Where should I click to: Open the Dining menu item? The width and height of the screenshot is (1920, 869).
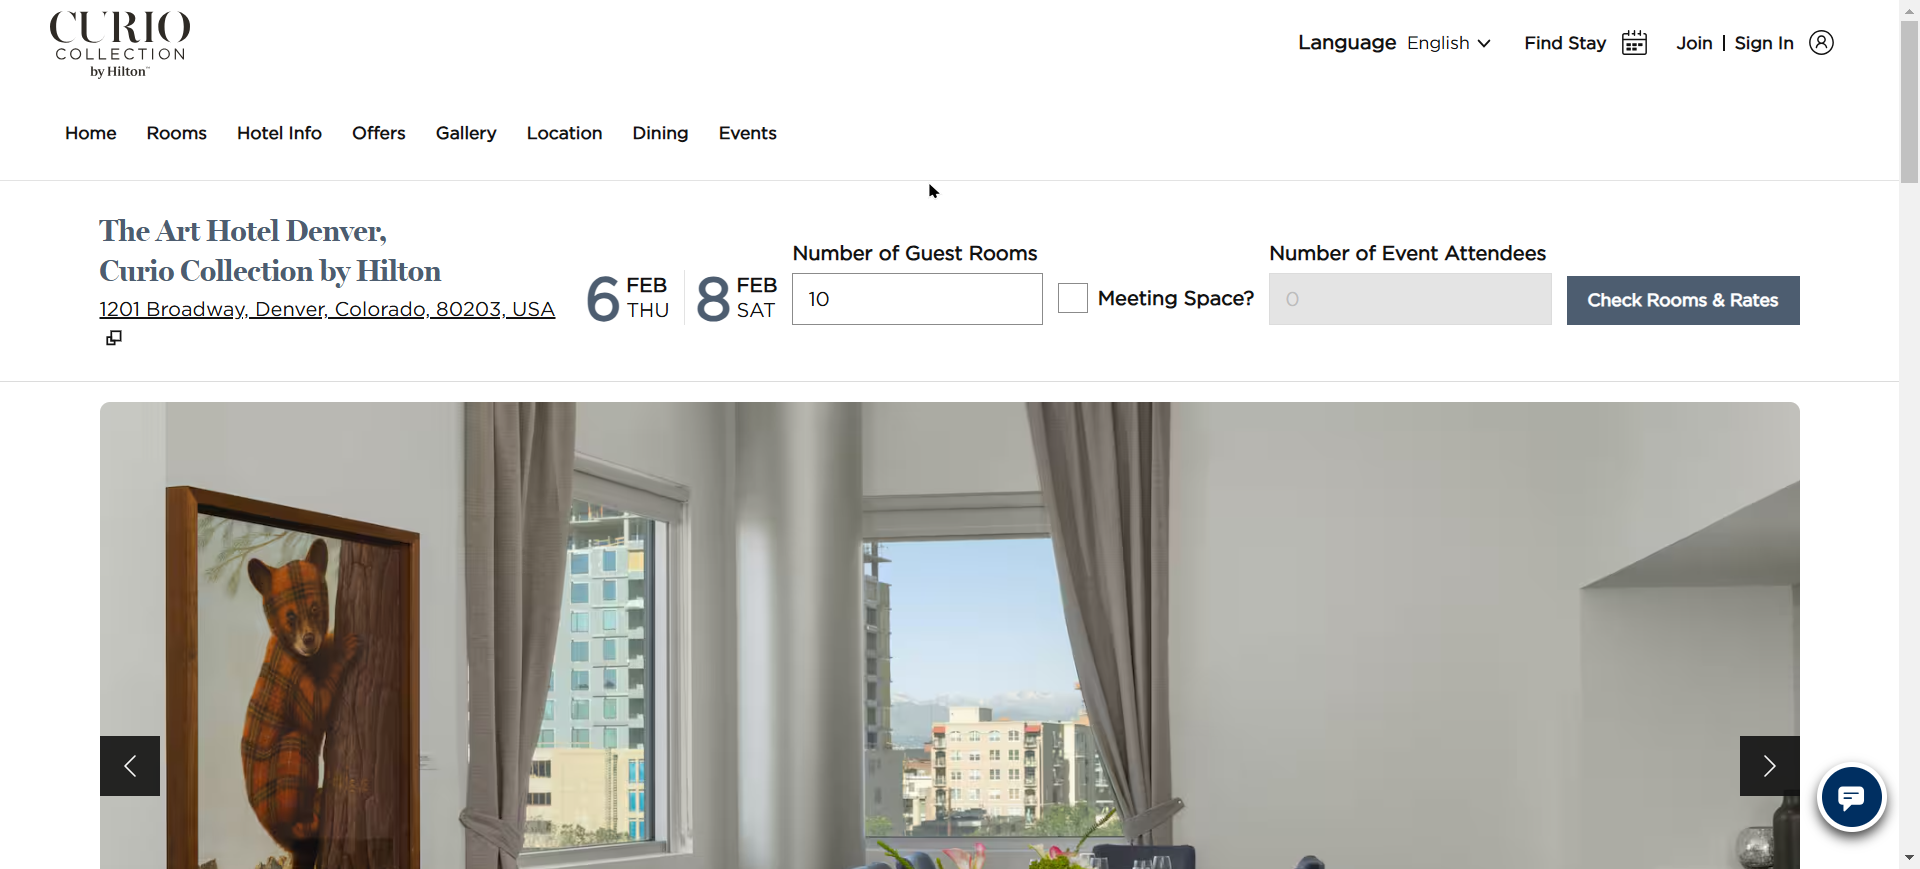[660, 133]
